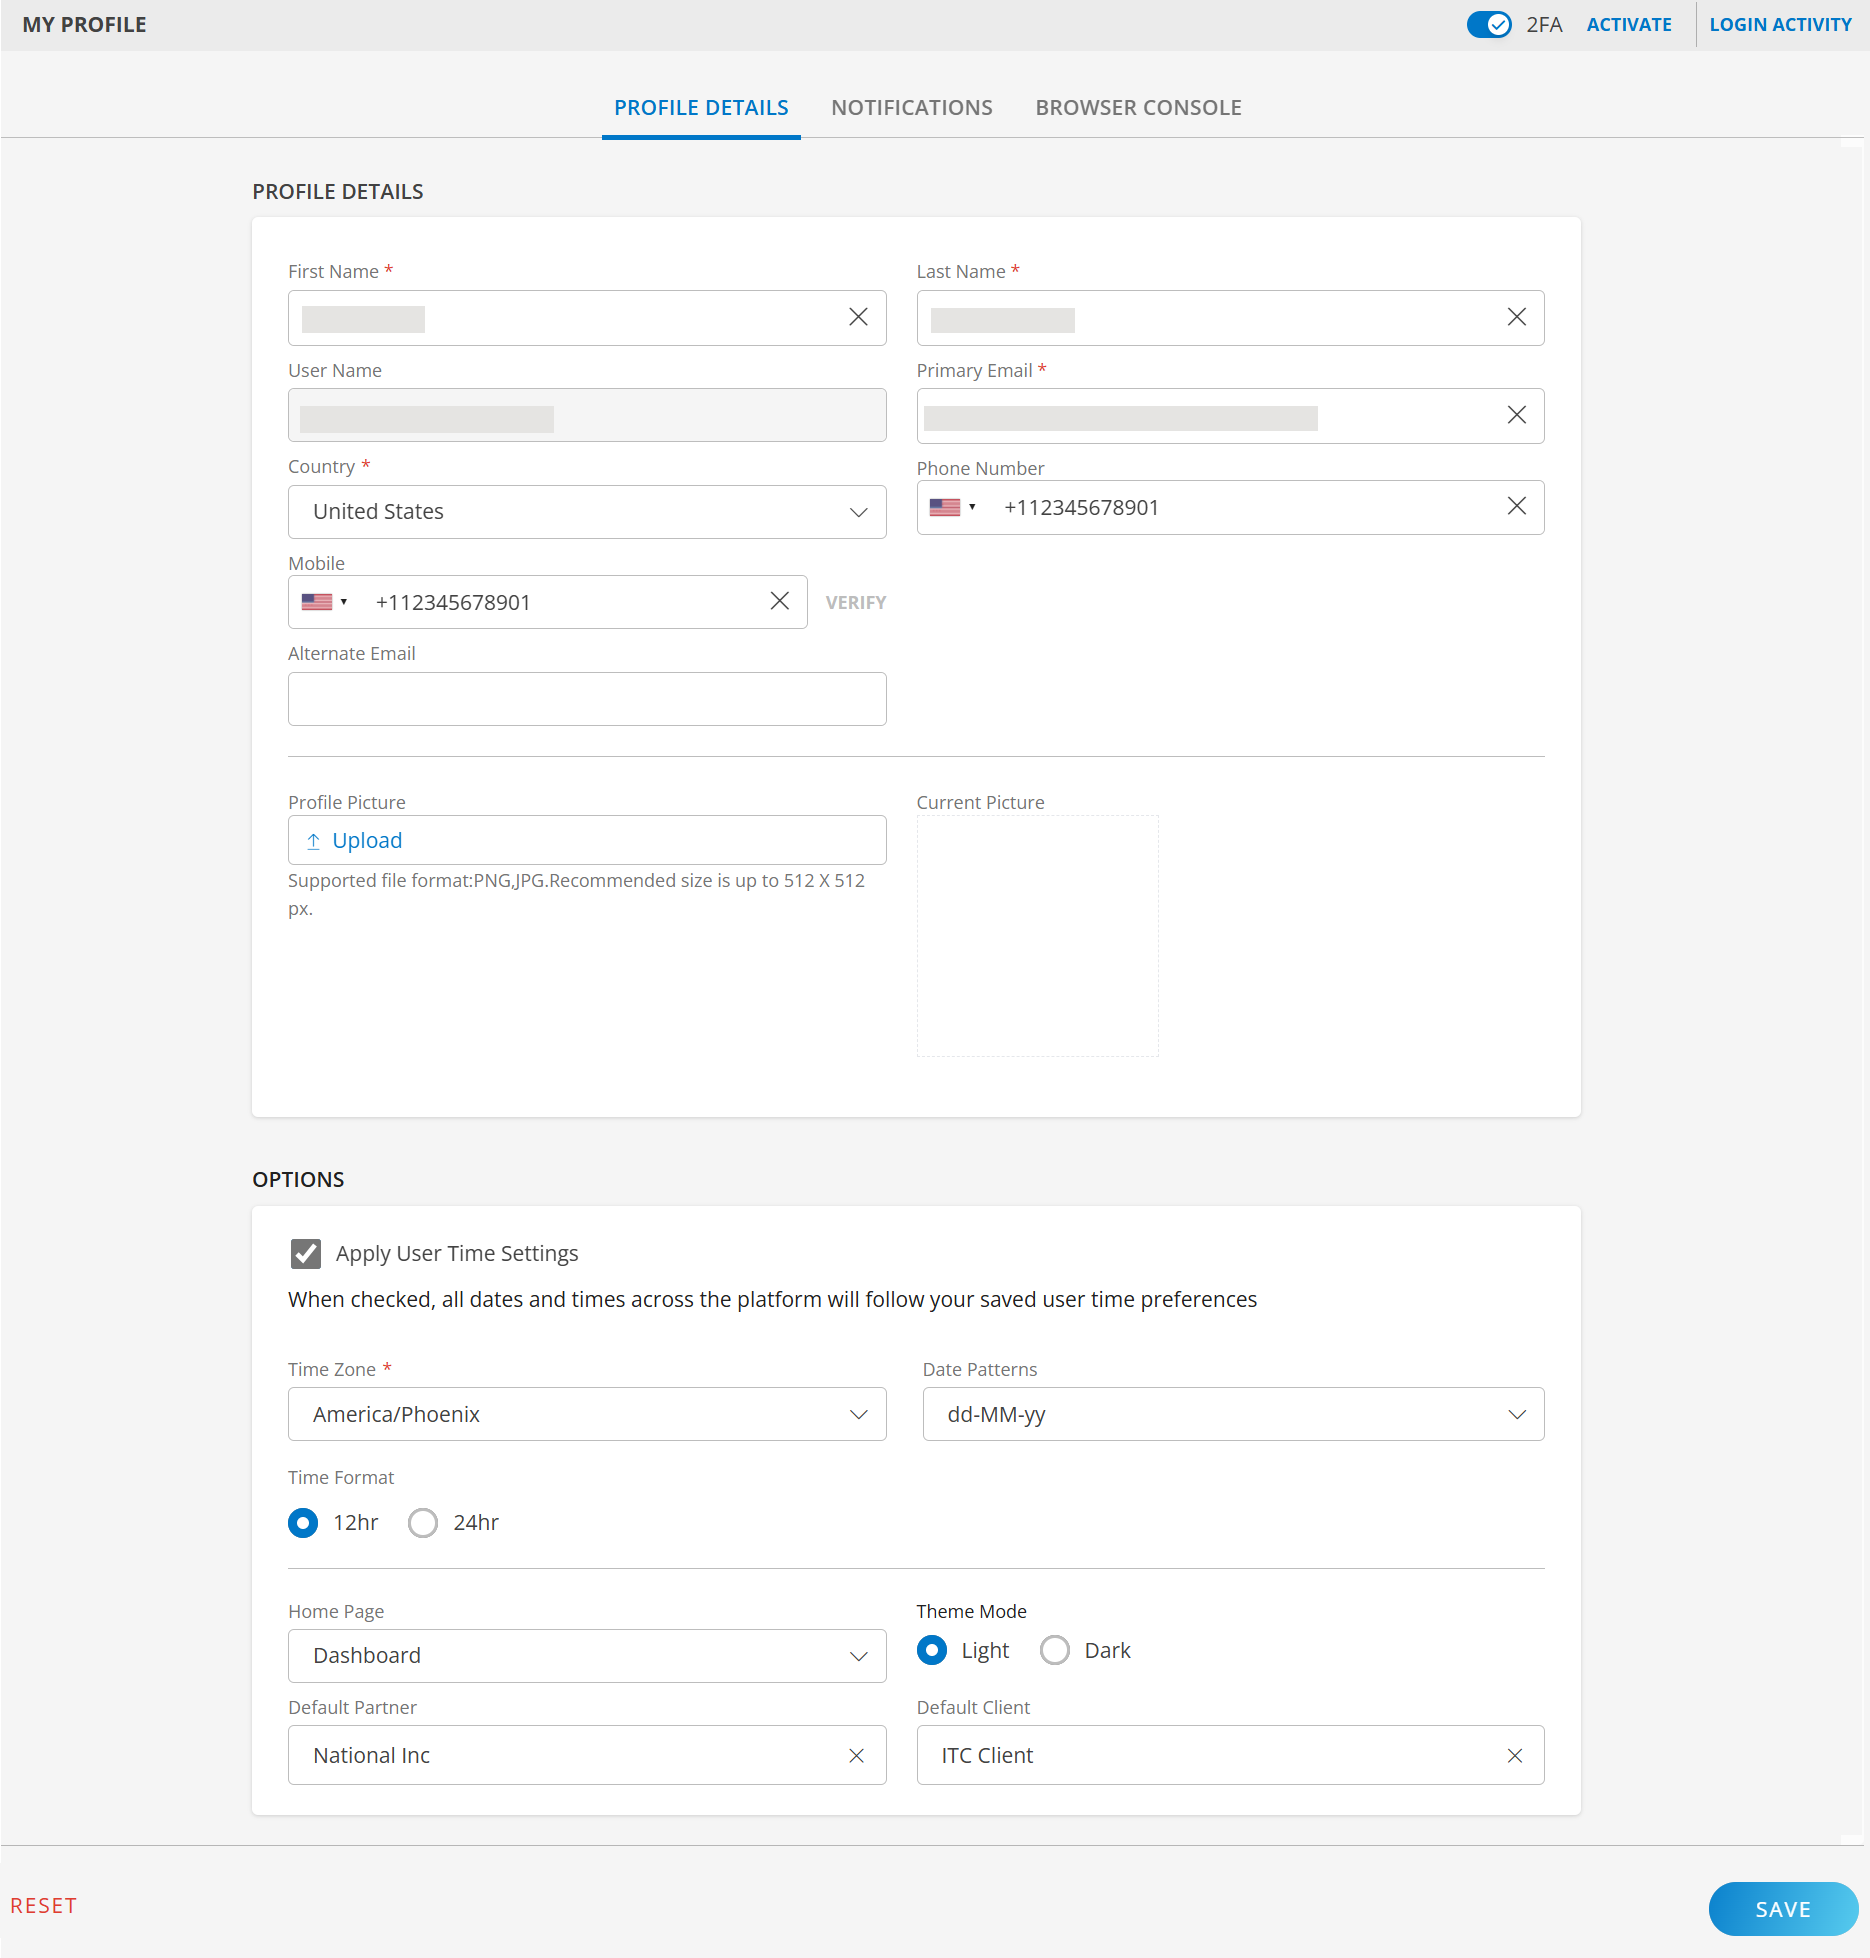Select the 24hr time format
The image size is (1870, 1958).
423,1523
